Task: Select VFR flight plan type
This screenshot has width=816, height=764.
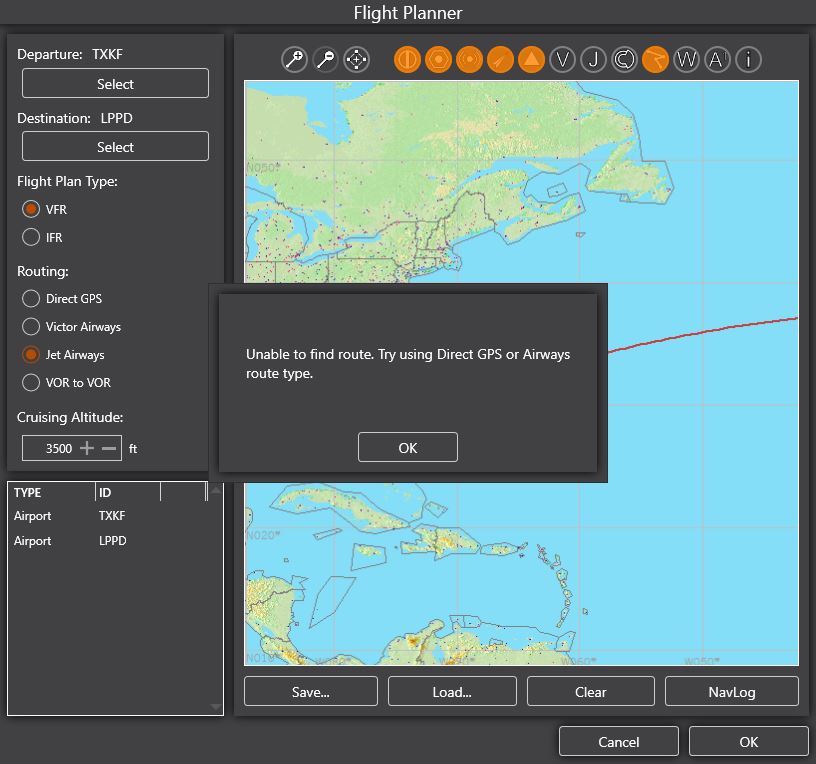Action: 31,210
